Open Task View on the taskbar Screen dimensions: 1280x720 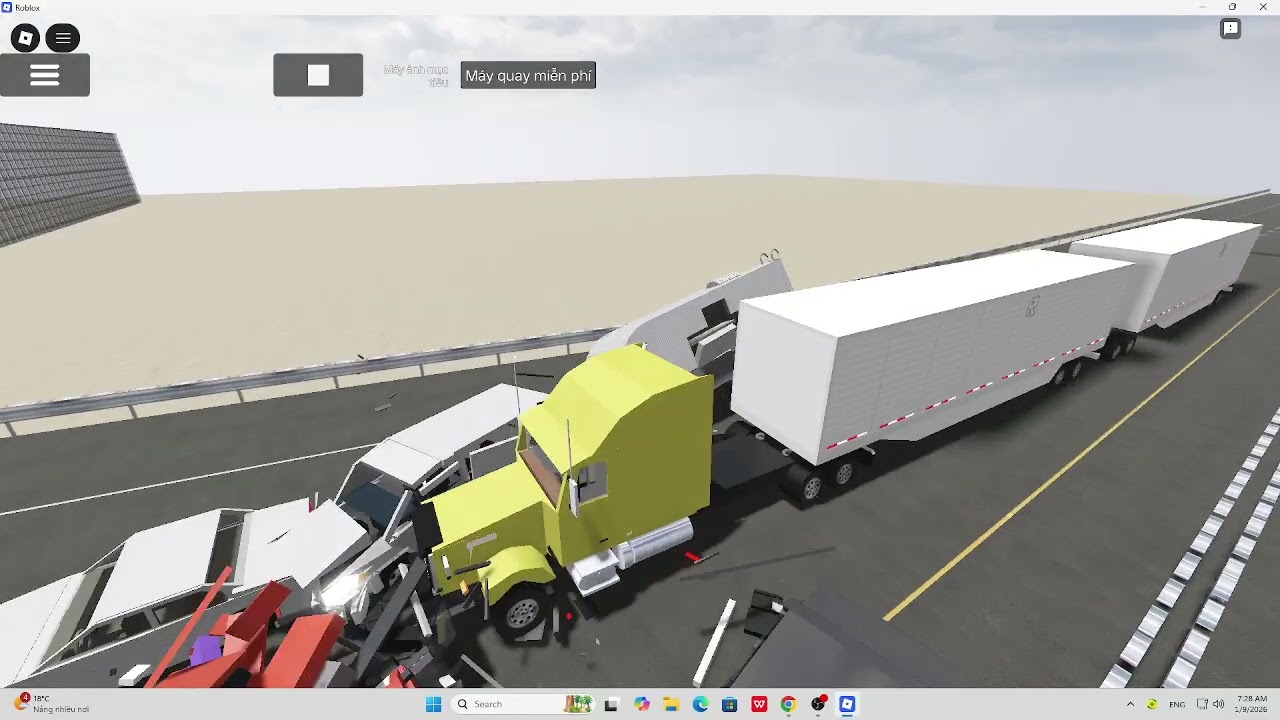612,704
